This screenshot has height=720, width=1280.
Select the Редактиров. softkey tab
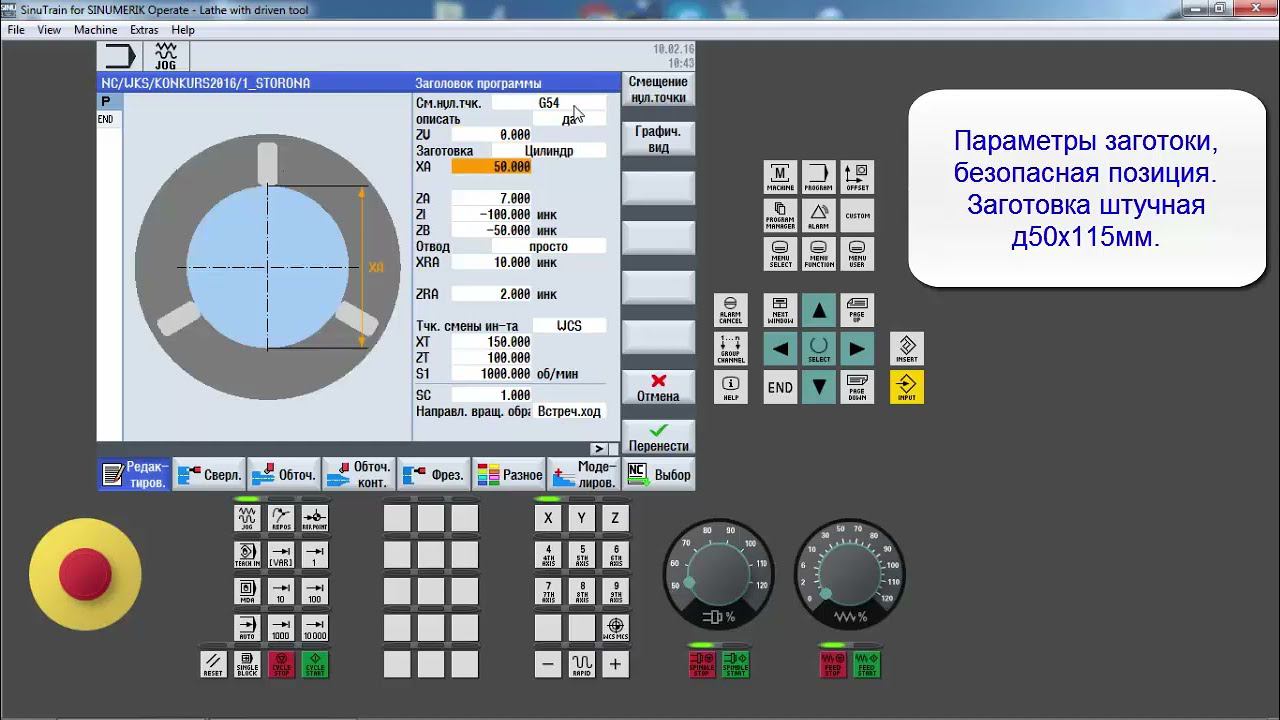coord(135,475)
